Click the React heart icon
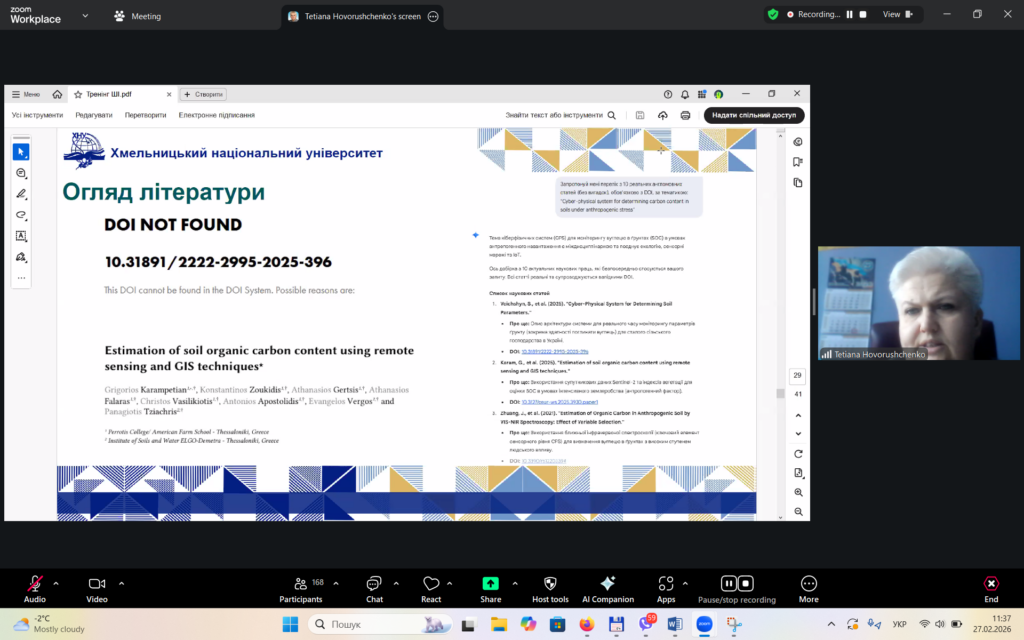 (431, 584)
